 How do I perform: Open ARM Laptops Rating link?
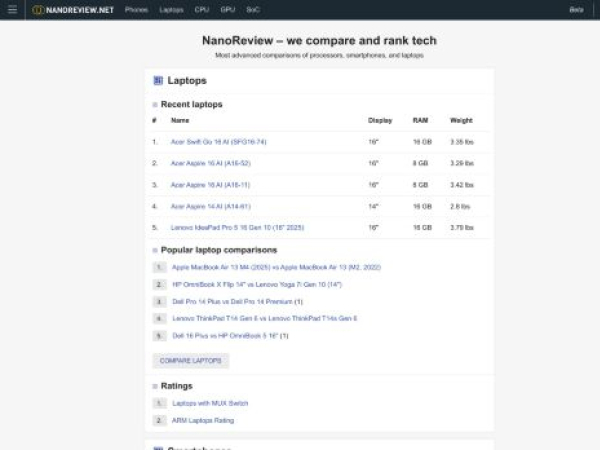pos(203,421)
